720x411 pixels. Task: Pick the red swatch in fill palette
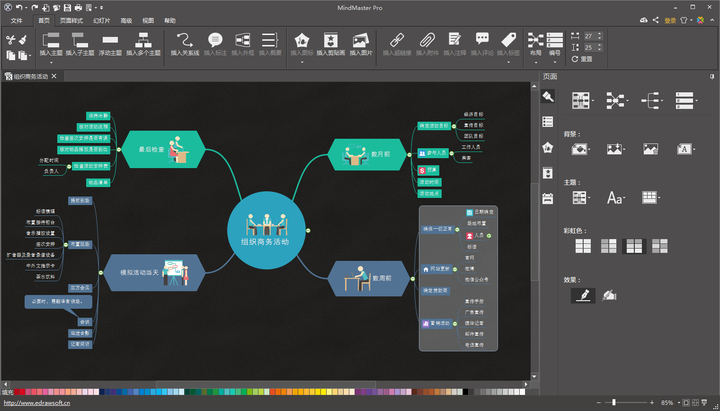[x=22, y=392]
